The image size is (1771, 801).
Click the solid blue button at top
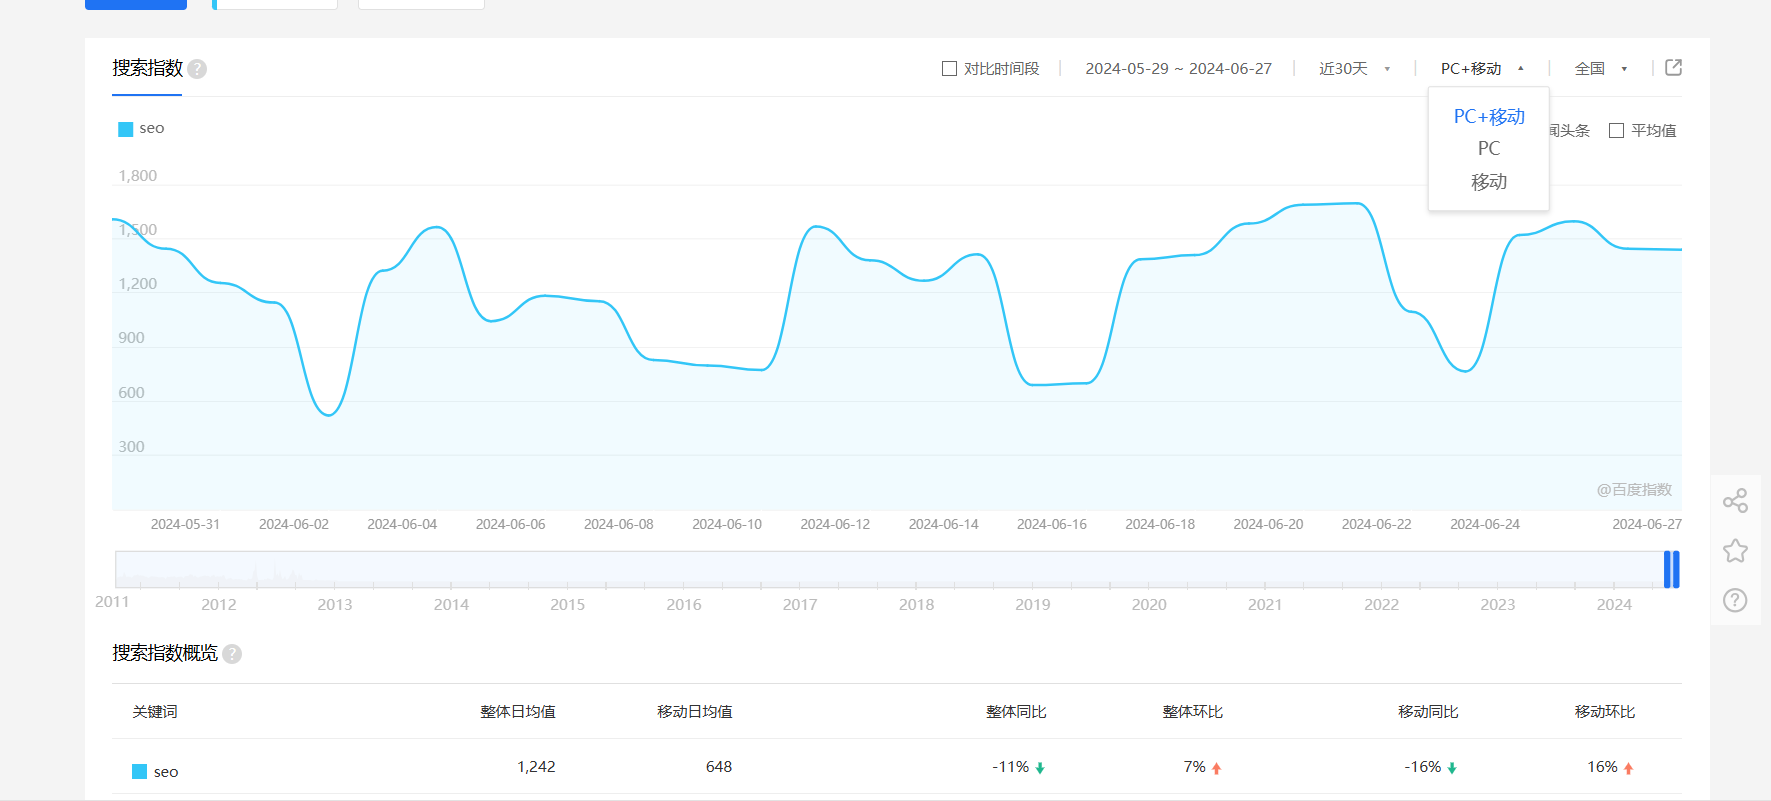coord(136,4)
